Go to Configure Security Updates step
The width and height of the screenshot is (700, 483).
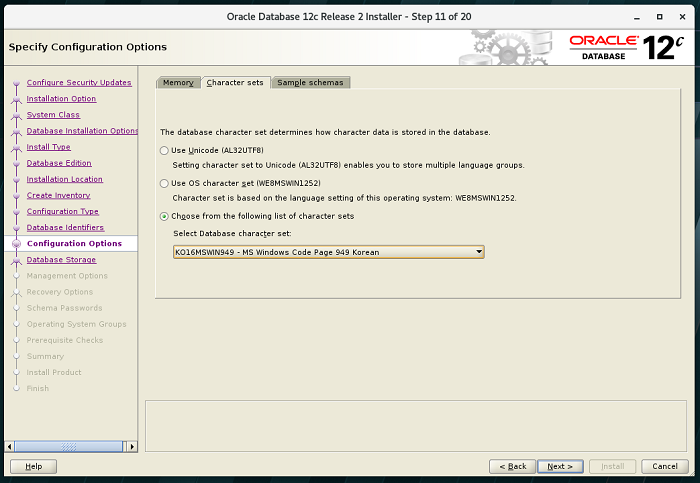tap(79, 83)
